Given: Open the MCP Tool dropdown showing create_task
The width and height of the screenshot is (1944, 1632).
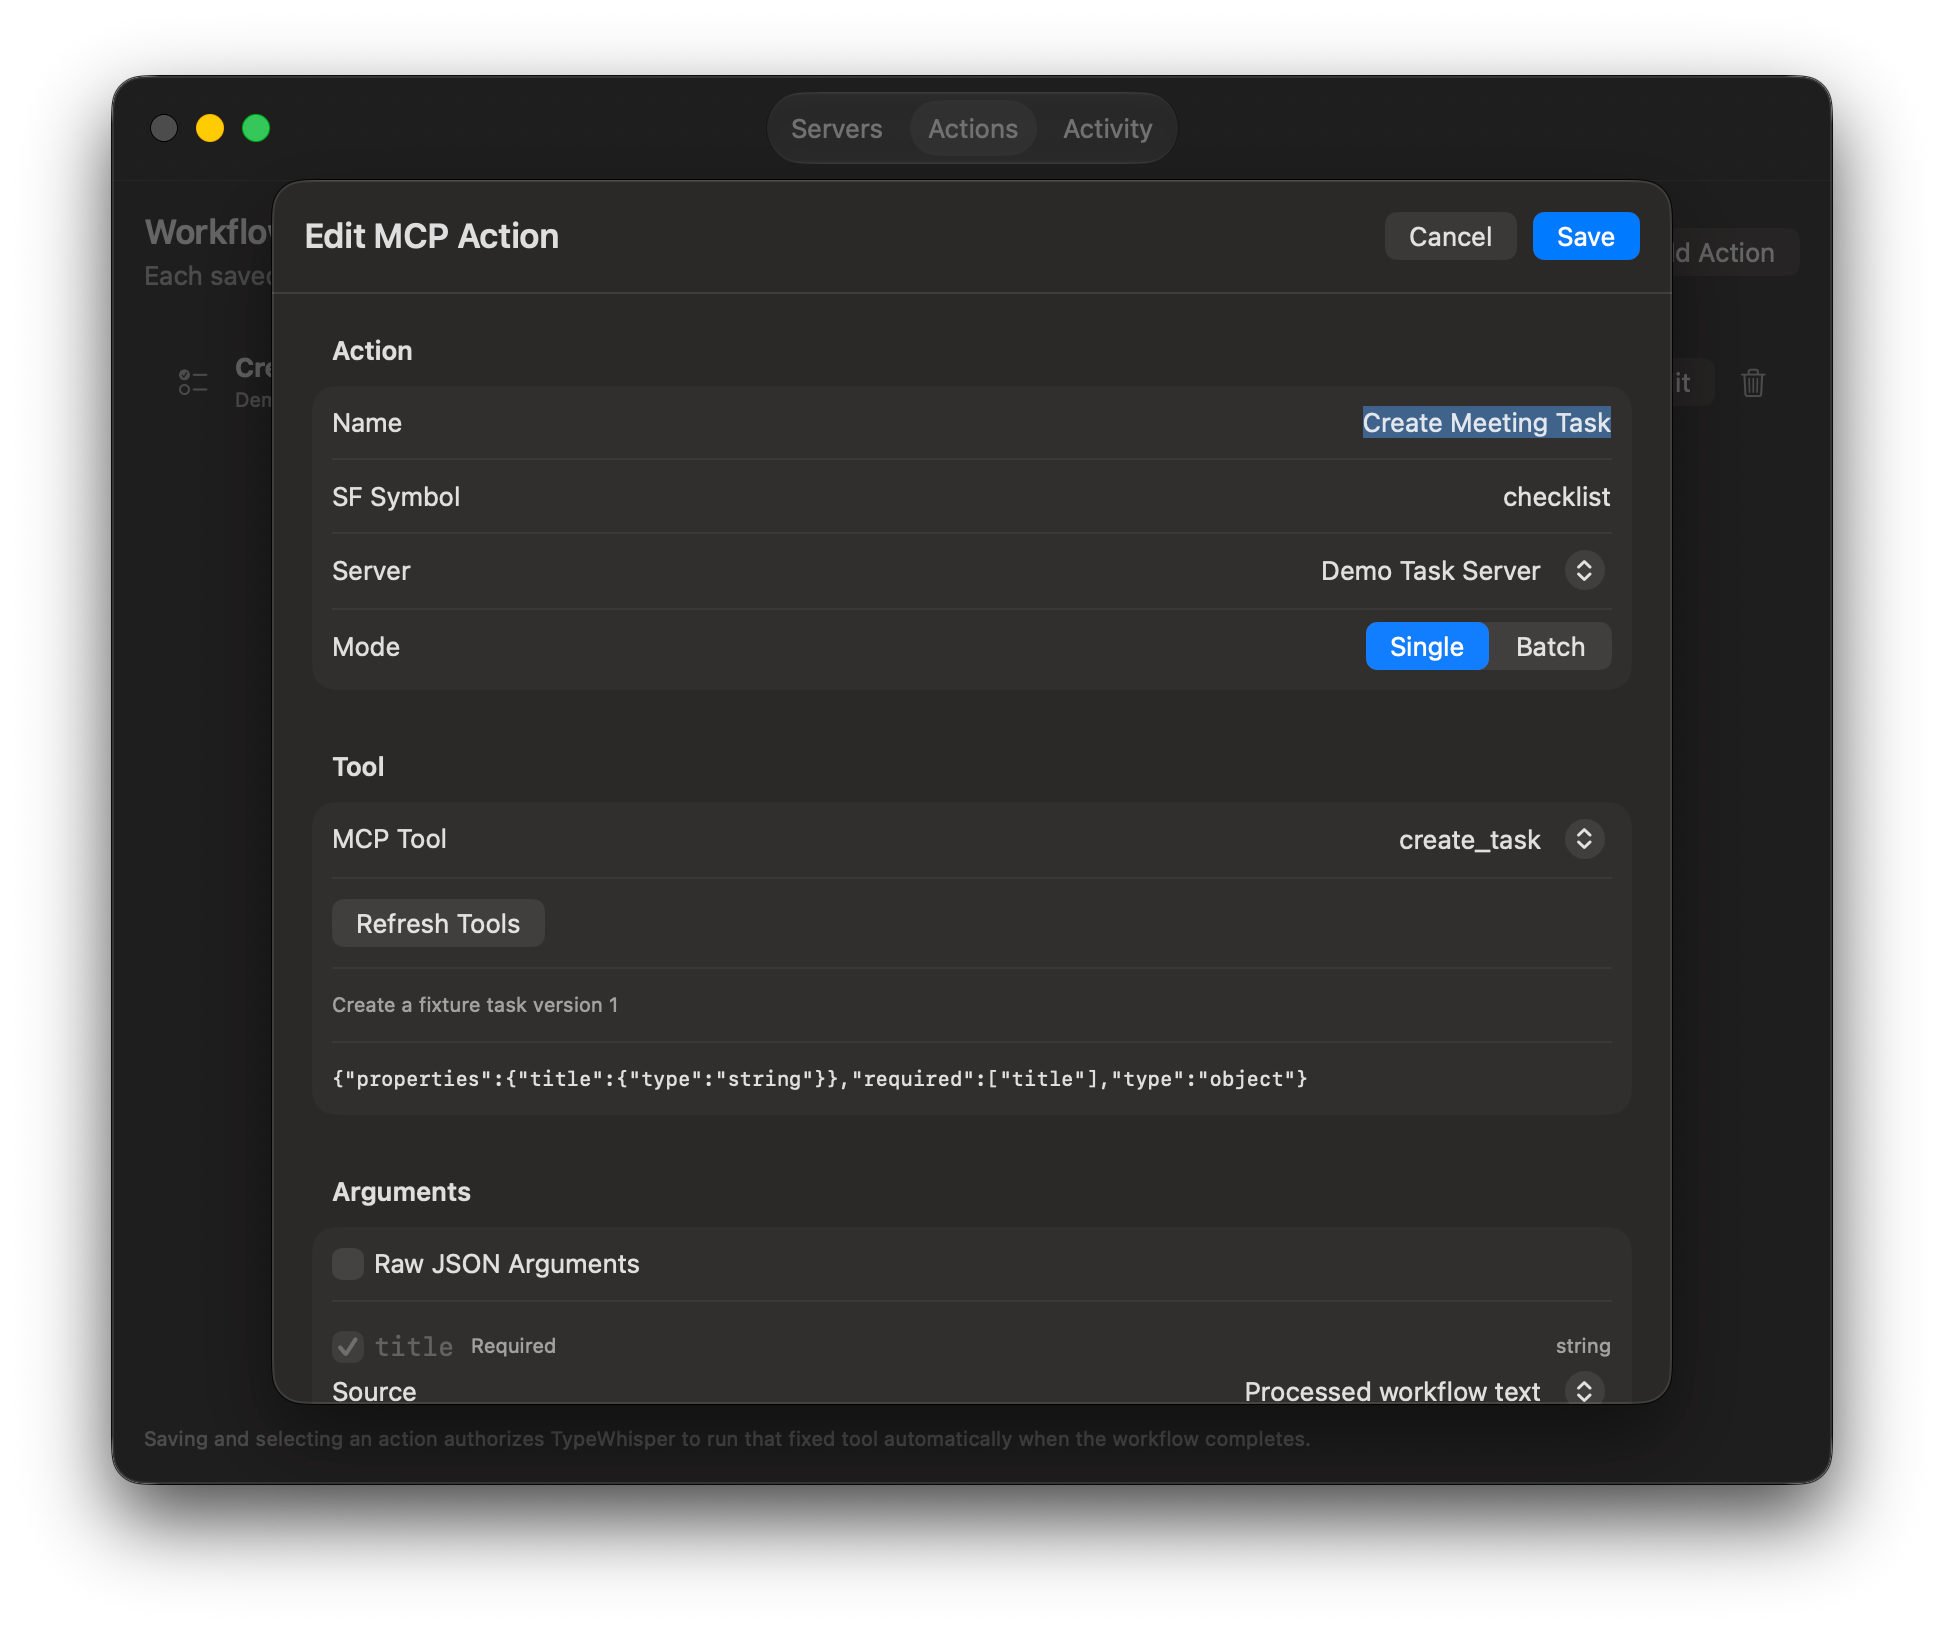Looking at the screenshot, I should point(1500,839).
